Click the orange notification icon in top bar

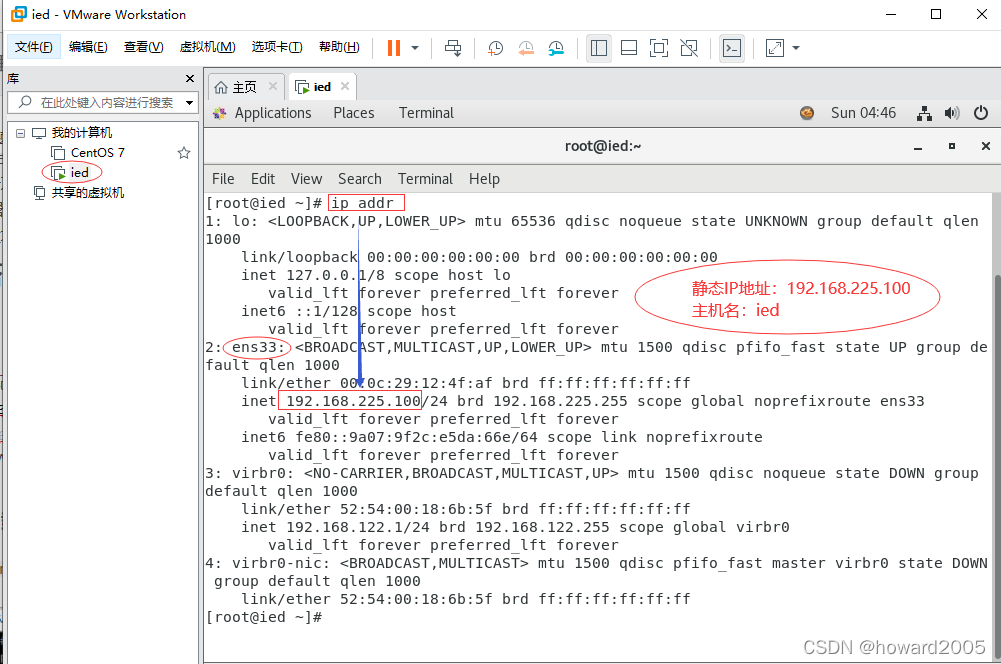pos(807,113)
